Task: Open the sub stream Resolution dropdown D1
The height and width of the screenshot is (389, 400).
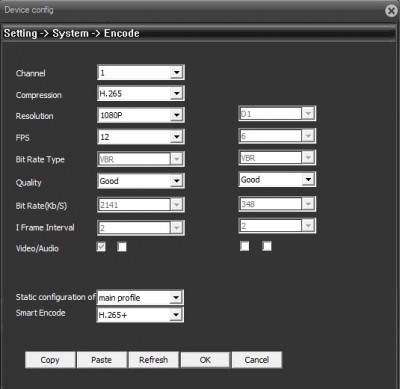Action: [x=277, y=114]
